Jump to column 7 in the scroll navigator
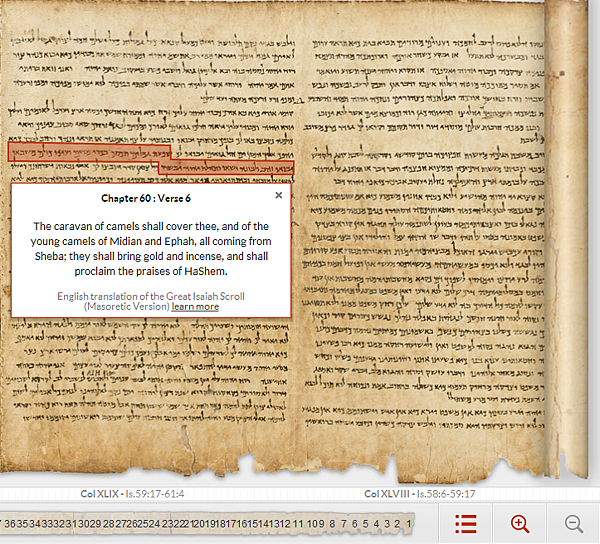 (344, 524)
